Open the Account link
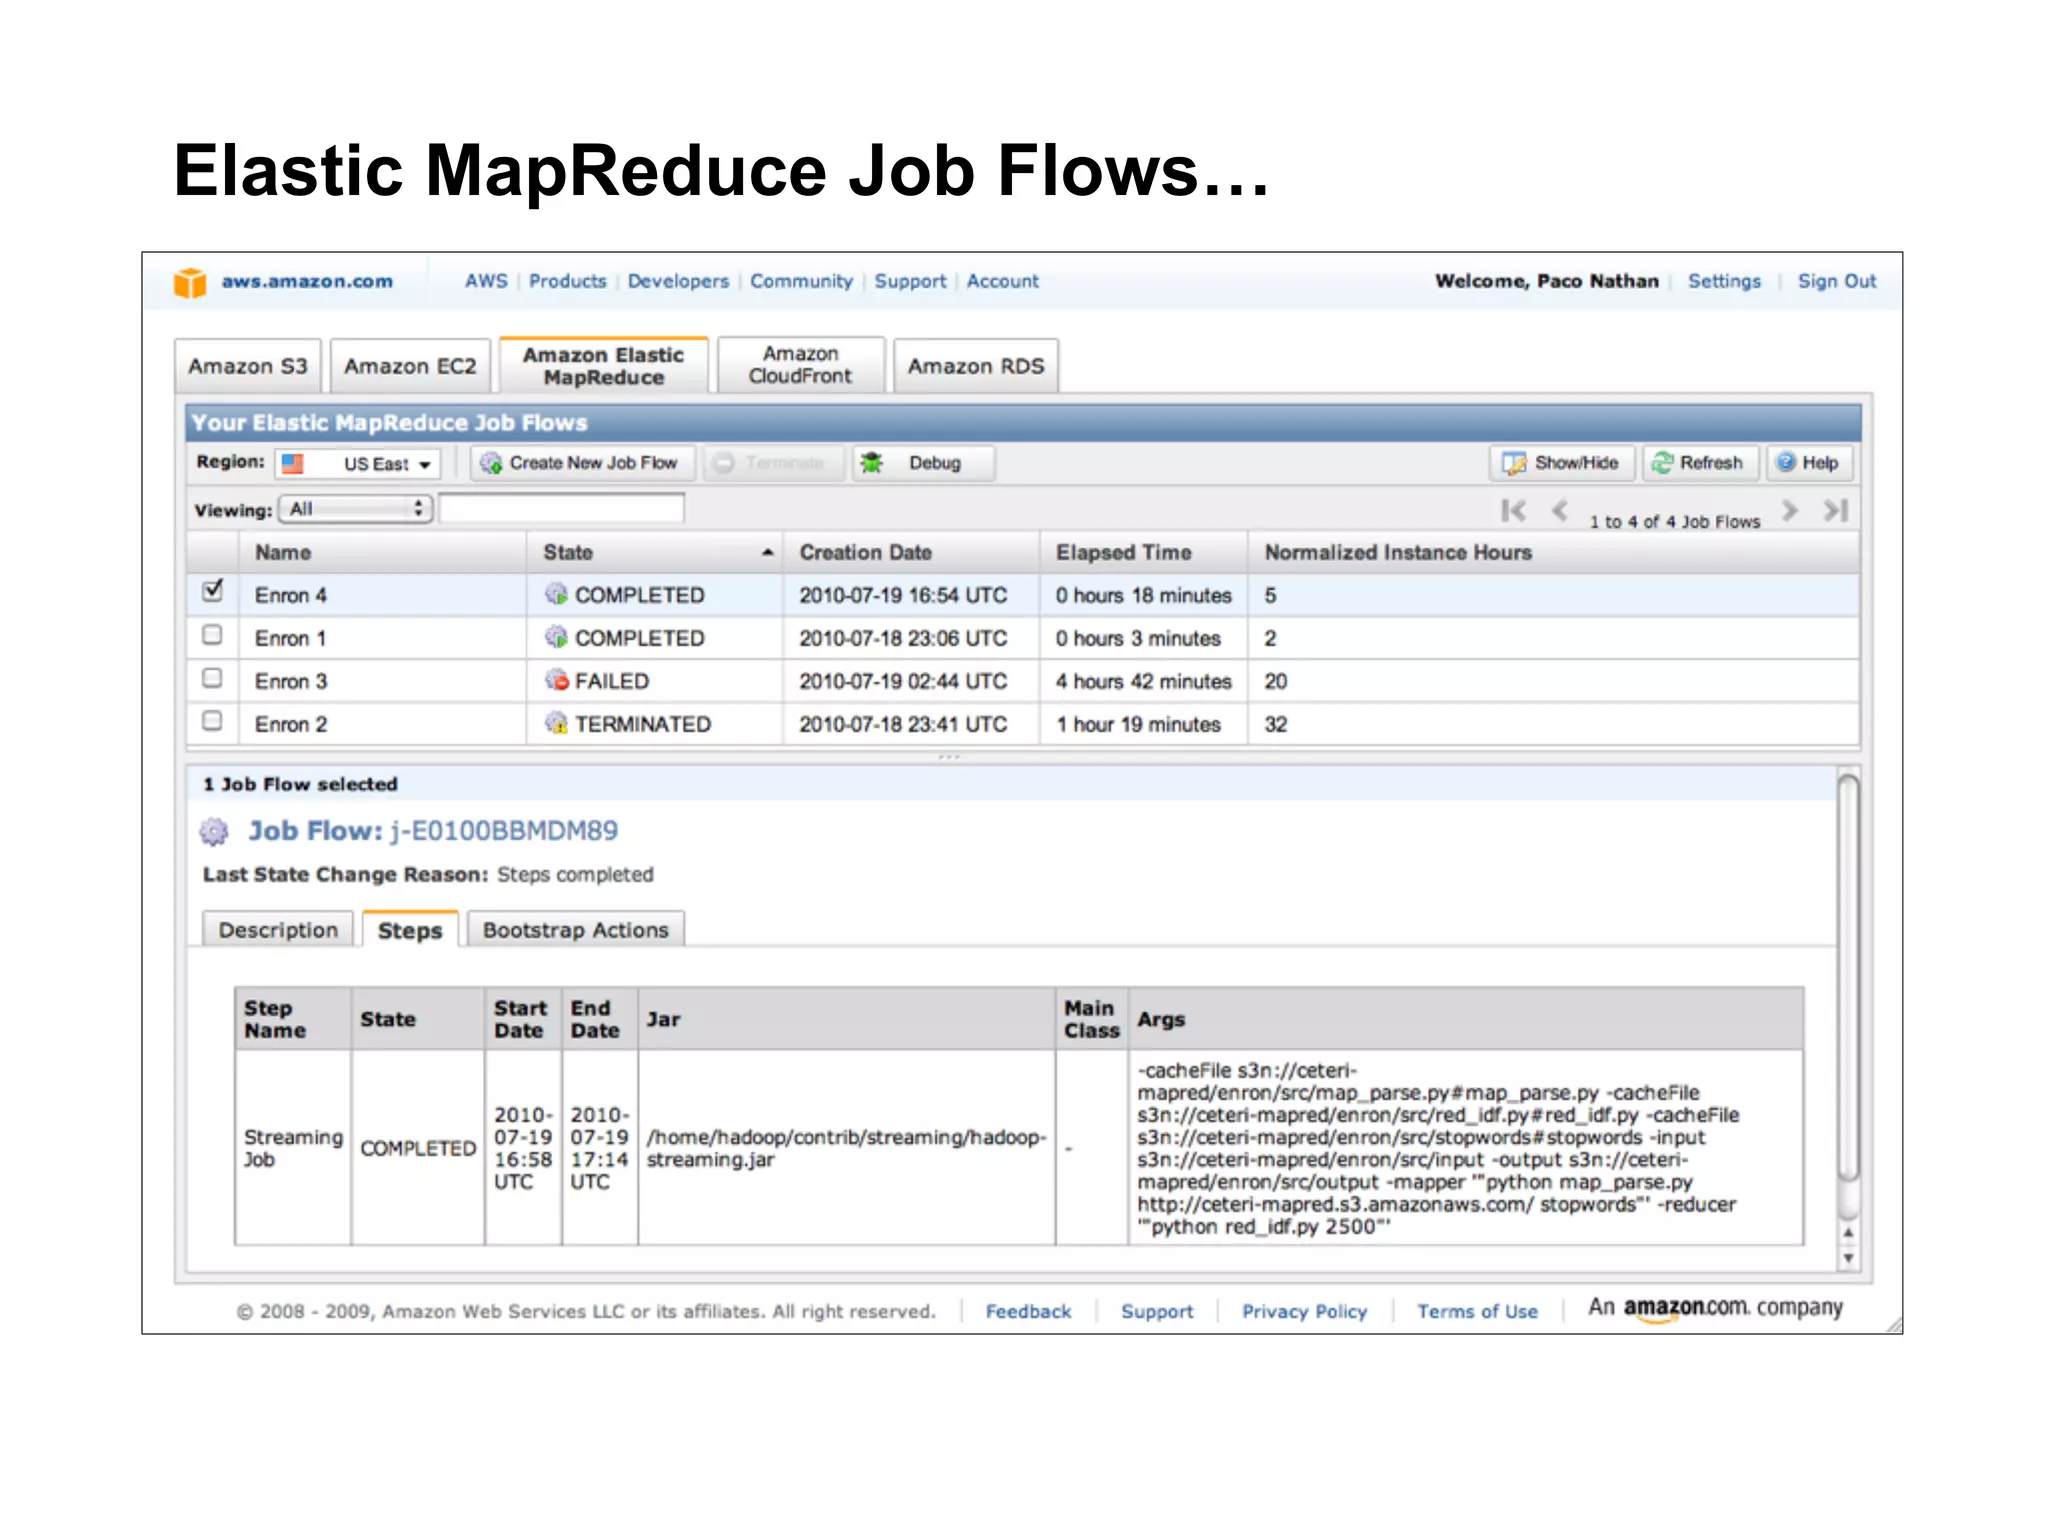Viewport: 2048px width, 1536px height. (x=1003, y=281)
